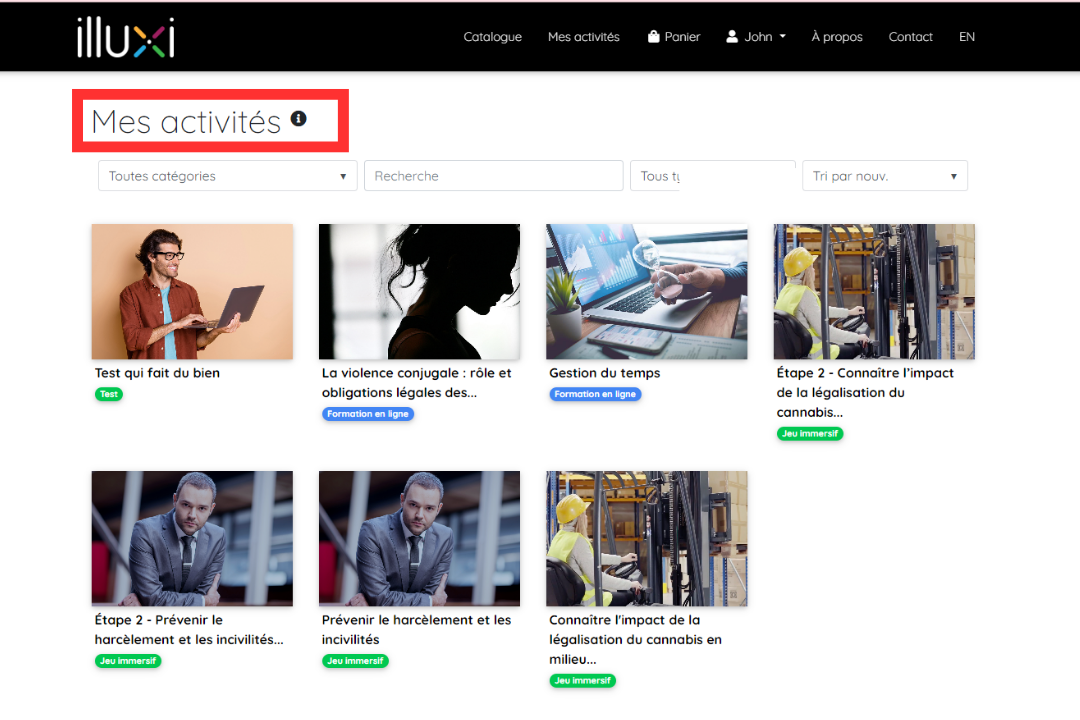Open Prévenir le harcèlement et les incivilités thumbnail

pos(419,539)
